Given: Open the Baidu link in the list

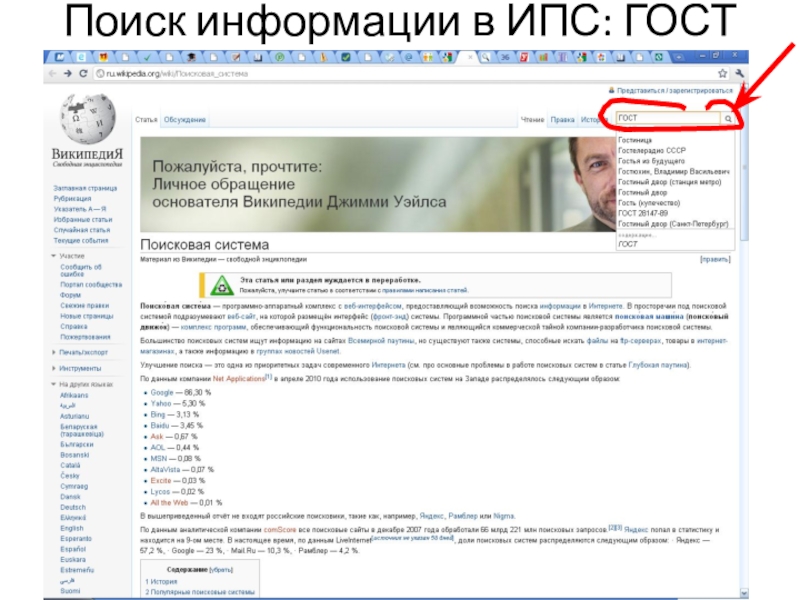Looking at the screenshot, I should [160, 425].
